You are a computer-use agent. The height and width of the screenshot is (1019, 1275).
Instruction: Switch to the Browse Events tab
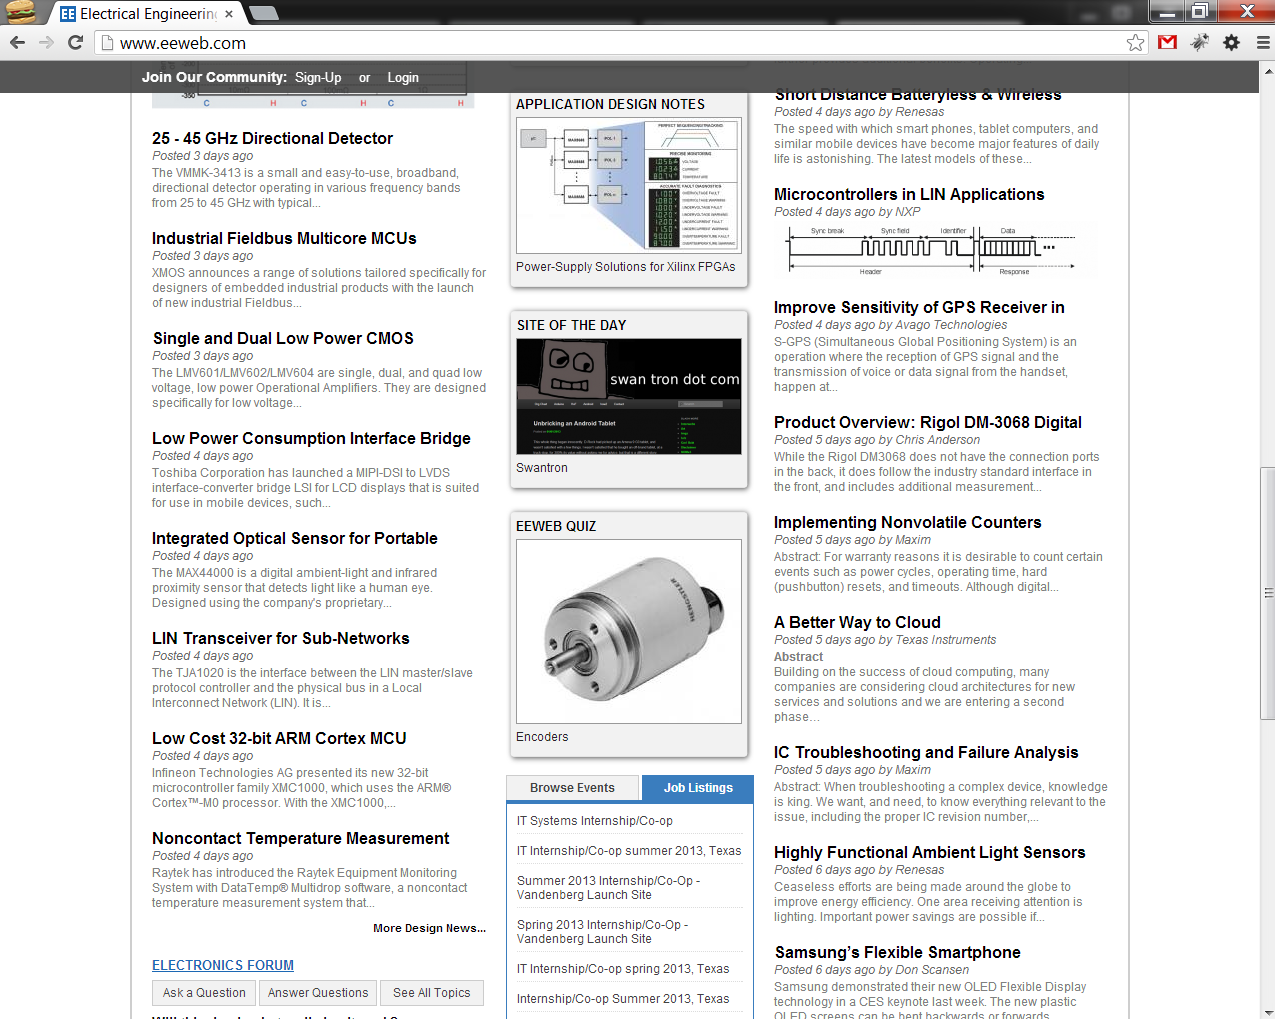[x=573, y=788]
